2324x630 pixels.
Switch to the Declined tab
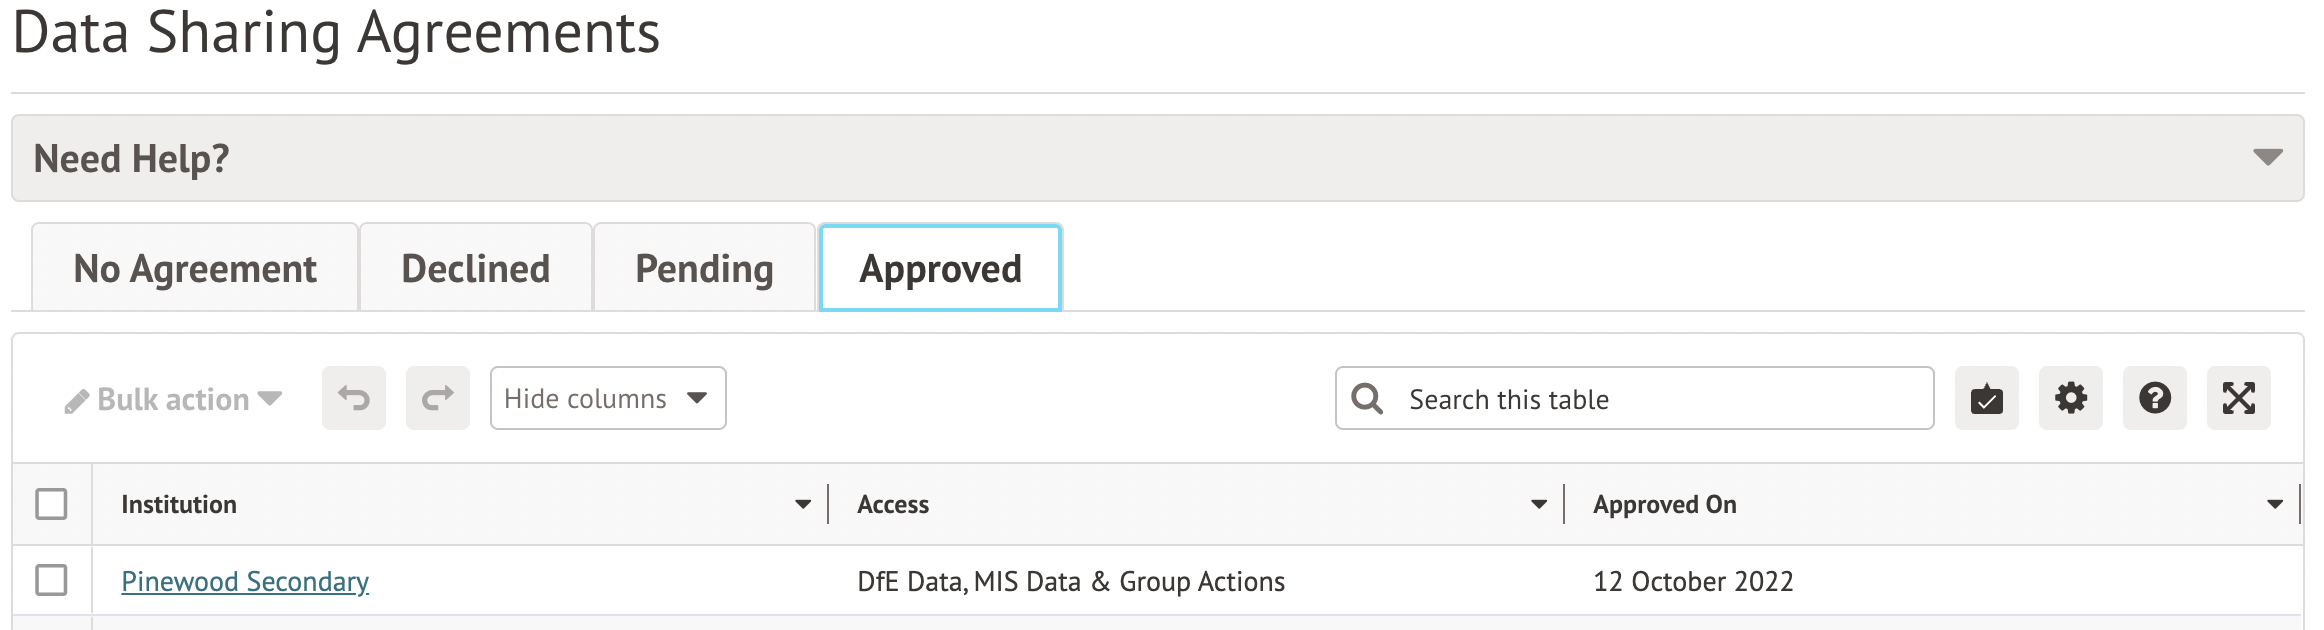pyautogui.click(x=475, y=268)
